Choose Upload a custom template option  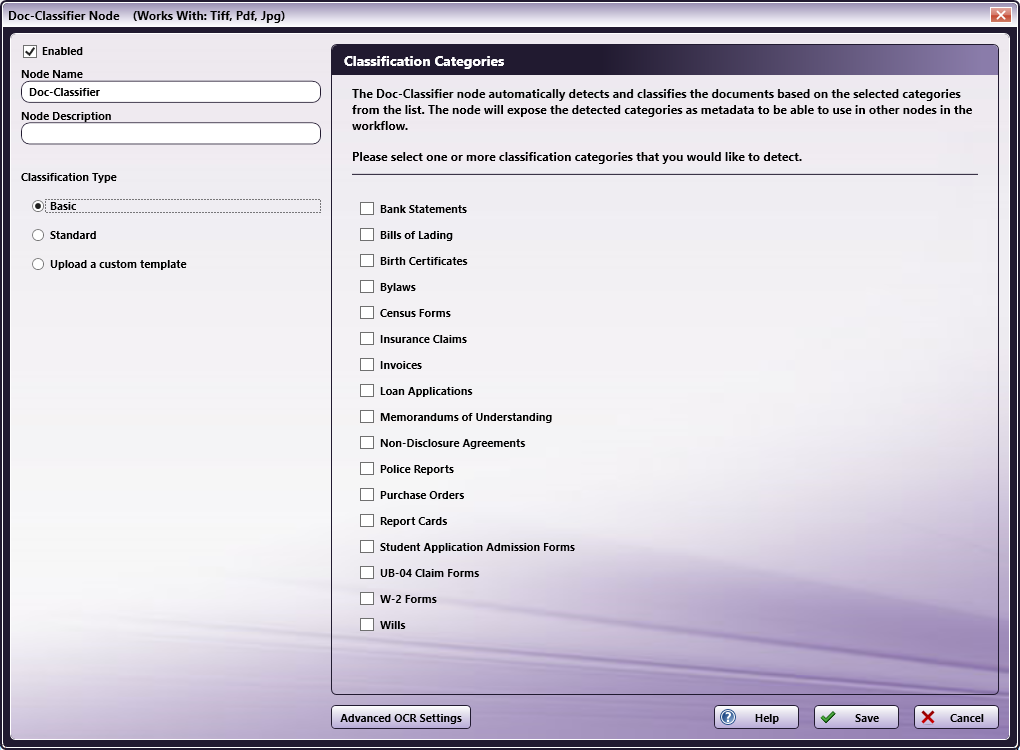[38, 264]
